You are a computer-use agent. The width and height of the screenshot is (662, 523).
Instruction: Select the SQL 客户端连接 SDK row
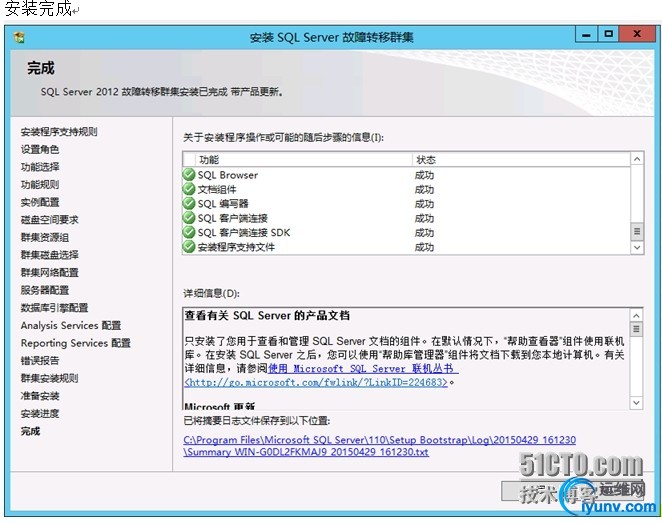point(406,233)
